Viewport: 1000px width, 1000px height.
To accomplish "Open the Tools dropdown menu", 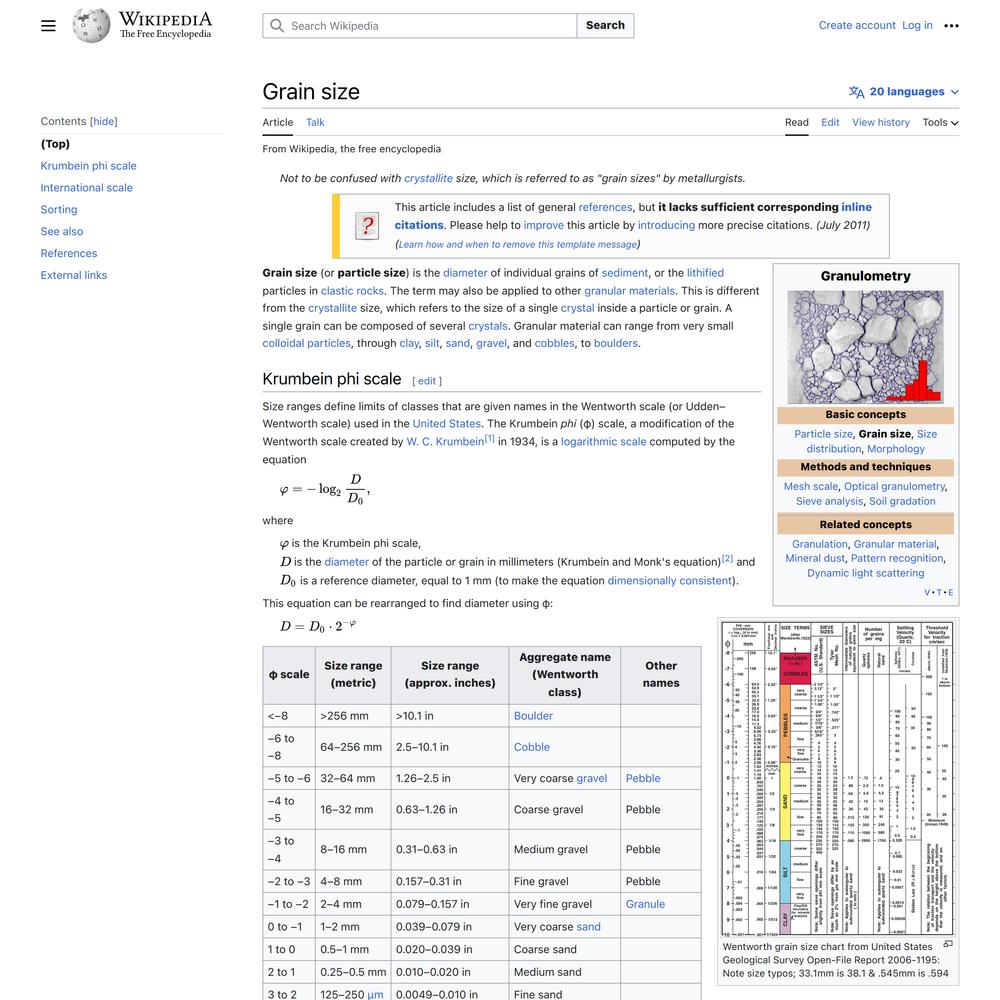I will coord(940,122).
